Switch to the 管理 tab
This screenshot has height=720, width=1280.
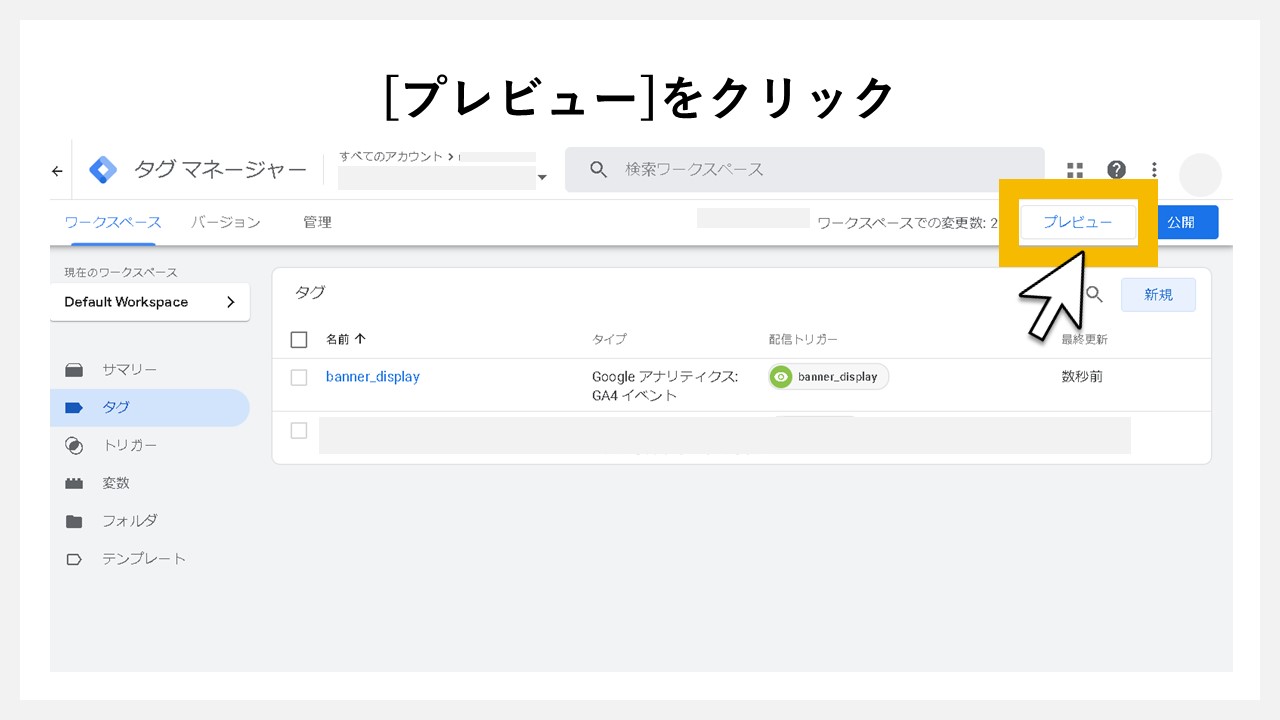[317, 221]
